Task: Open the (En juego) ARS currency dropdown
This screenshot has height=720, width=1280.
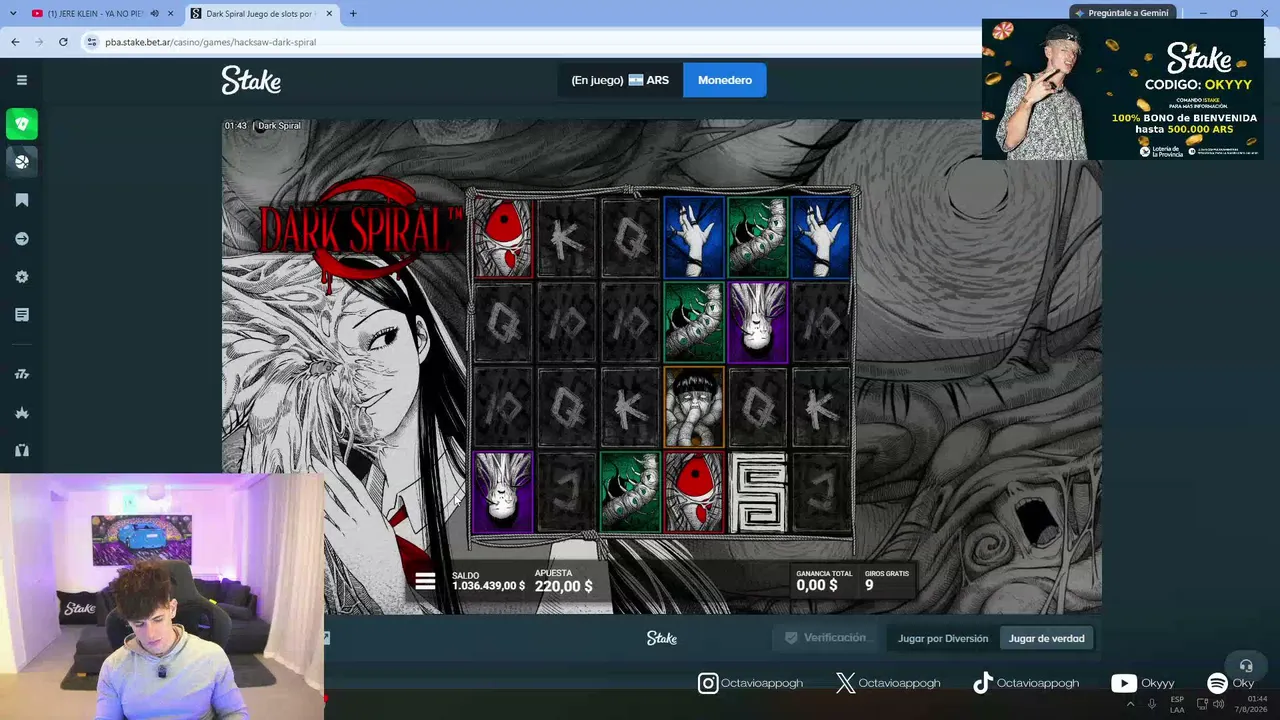Action: [x=620, y=80]
